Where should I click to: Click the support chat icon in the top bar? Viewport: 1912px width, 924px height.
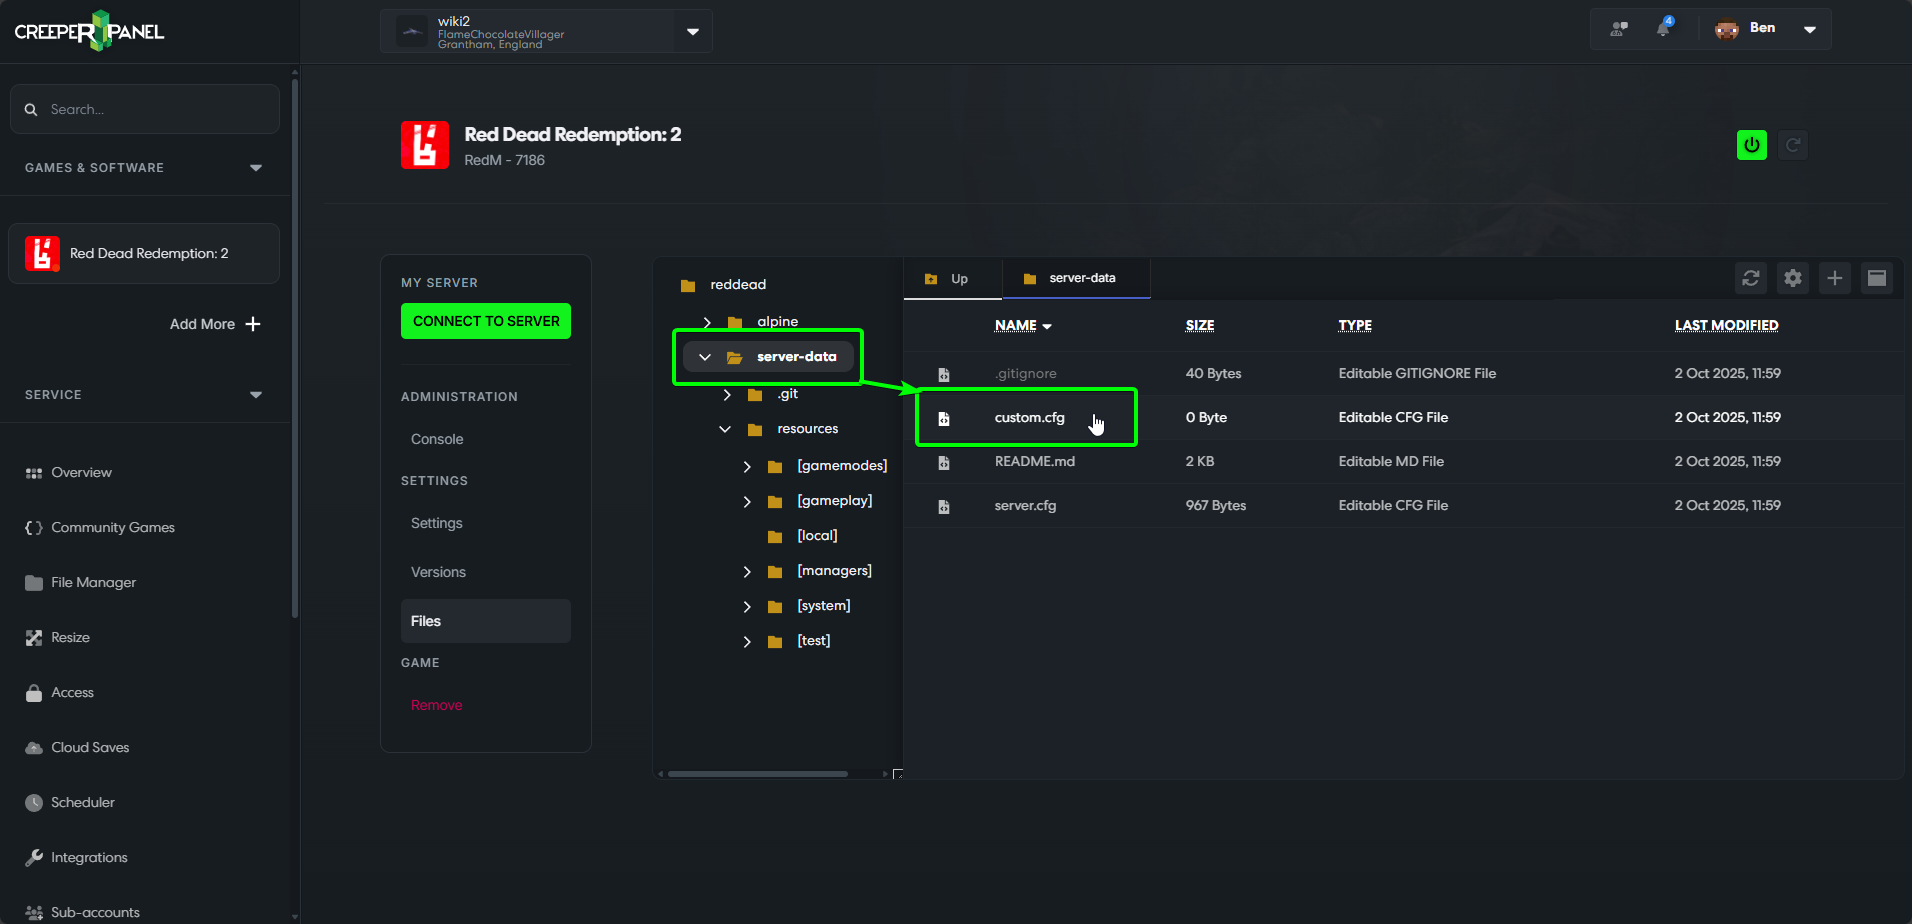(1618, 28)
